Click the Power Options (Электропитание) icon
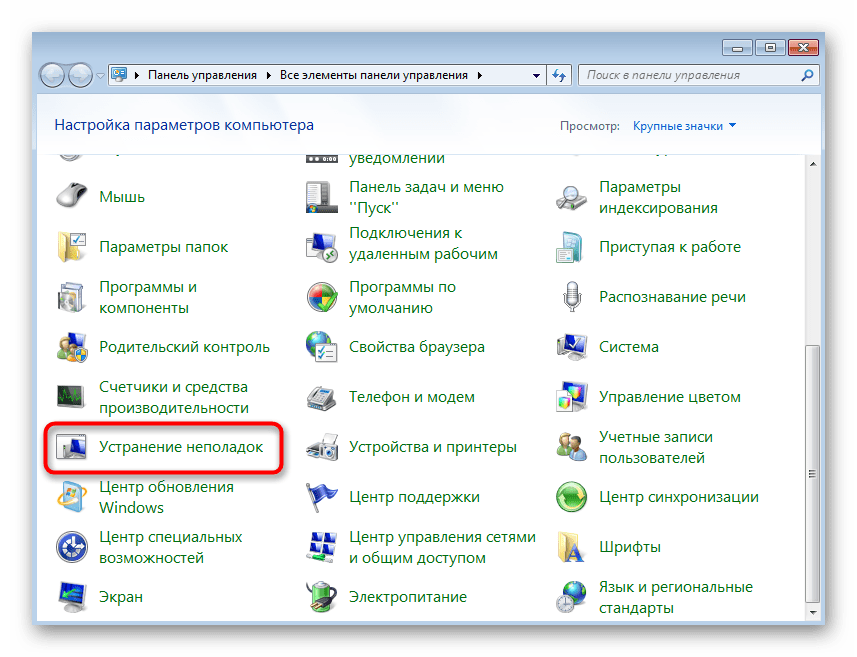This screenshot has width=857, height=657. pos(322,597)
